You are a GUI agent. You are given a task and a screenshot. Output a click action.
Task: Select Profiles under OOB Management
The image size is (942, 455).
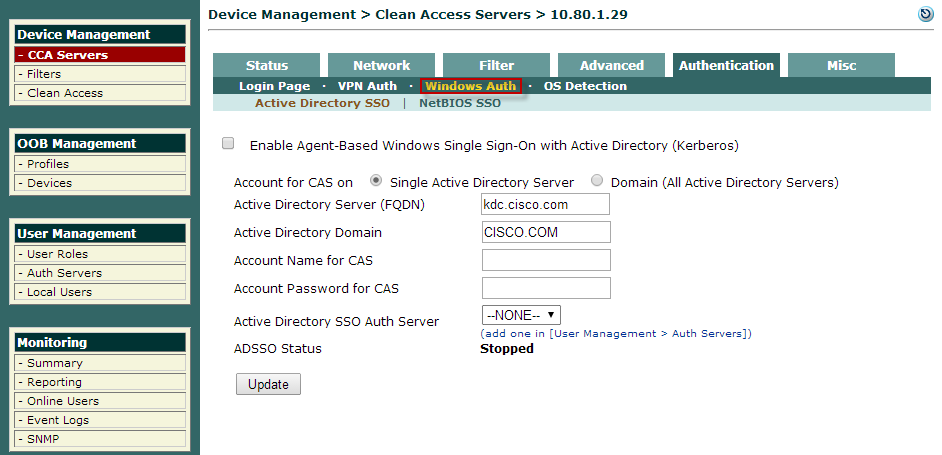click(x=100, y=163)
